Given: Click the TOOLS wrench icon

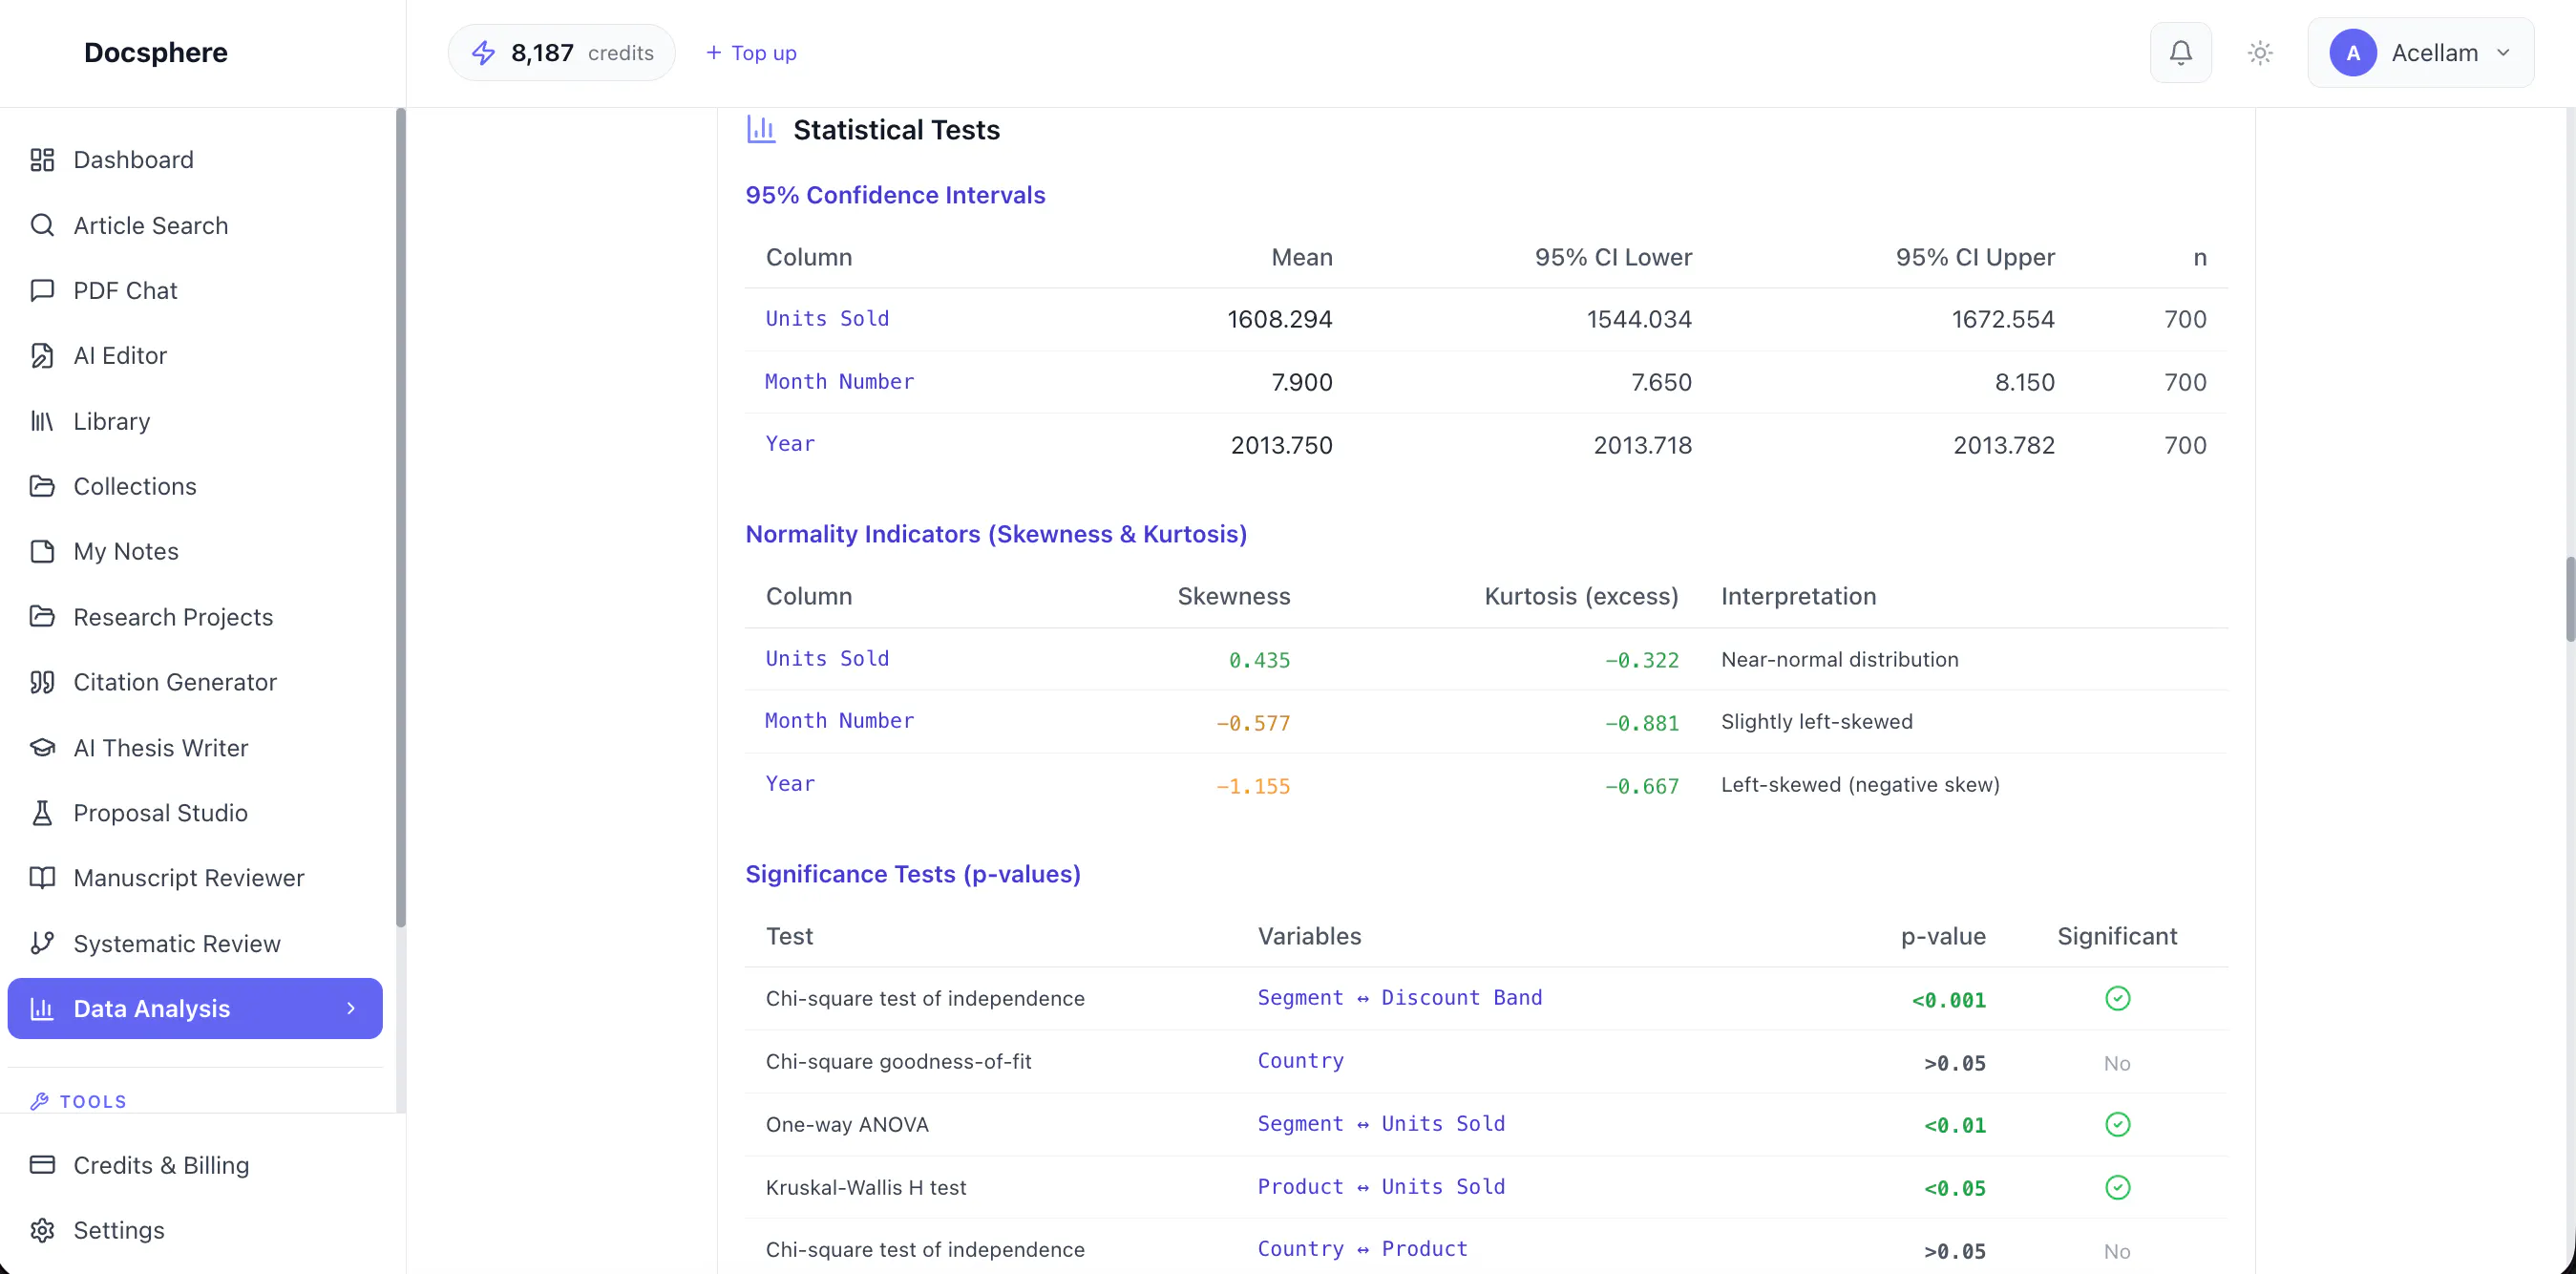Looking at the screenshot, I should [x=39, y=1101].
